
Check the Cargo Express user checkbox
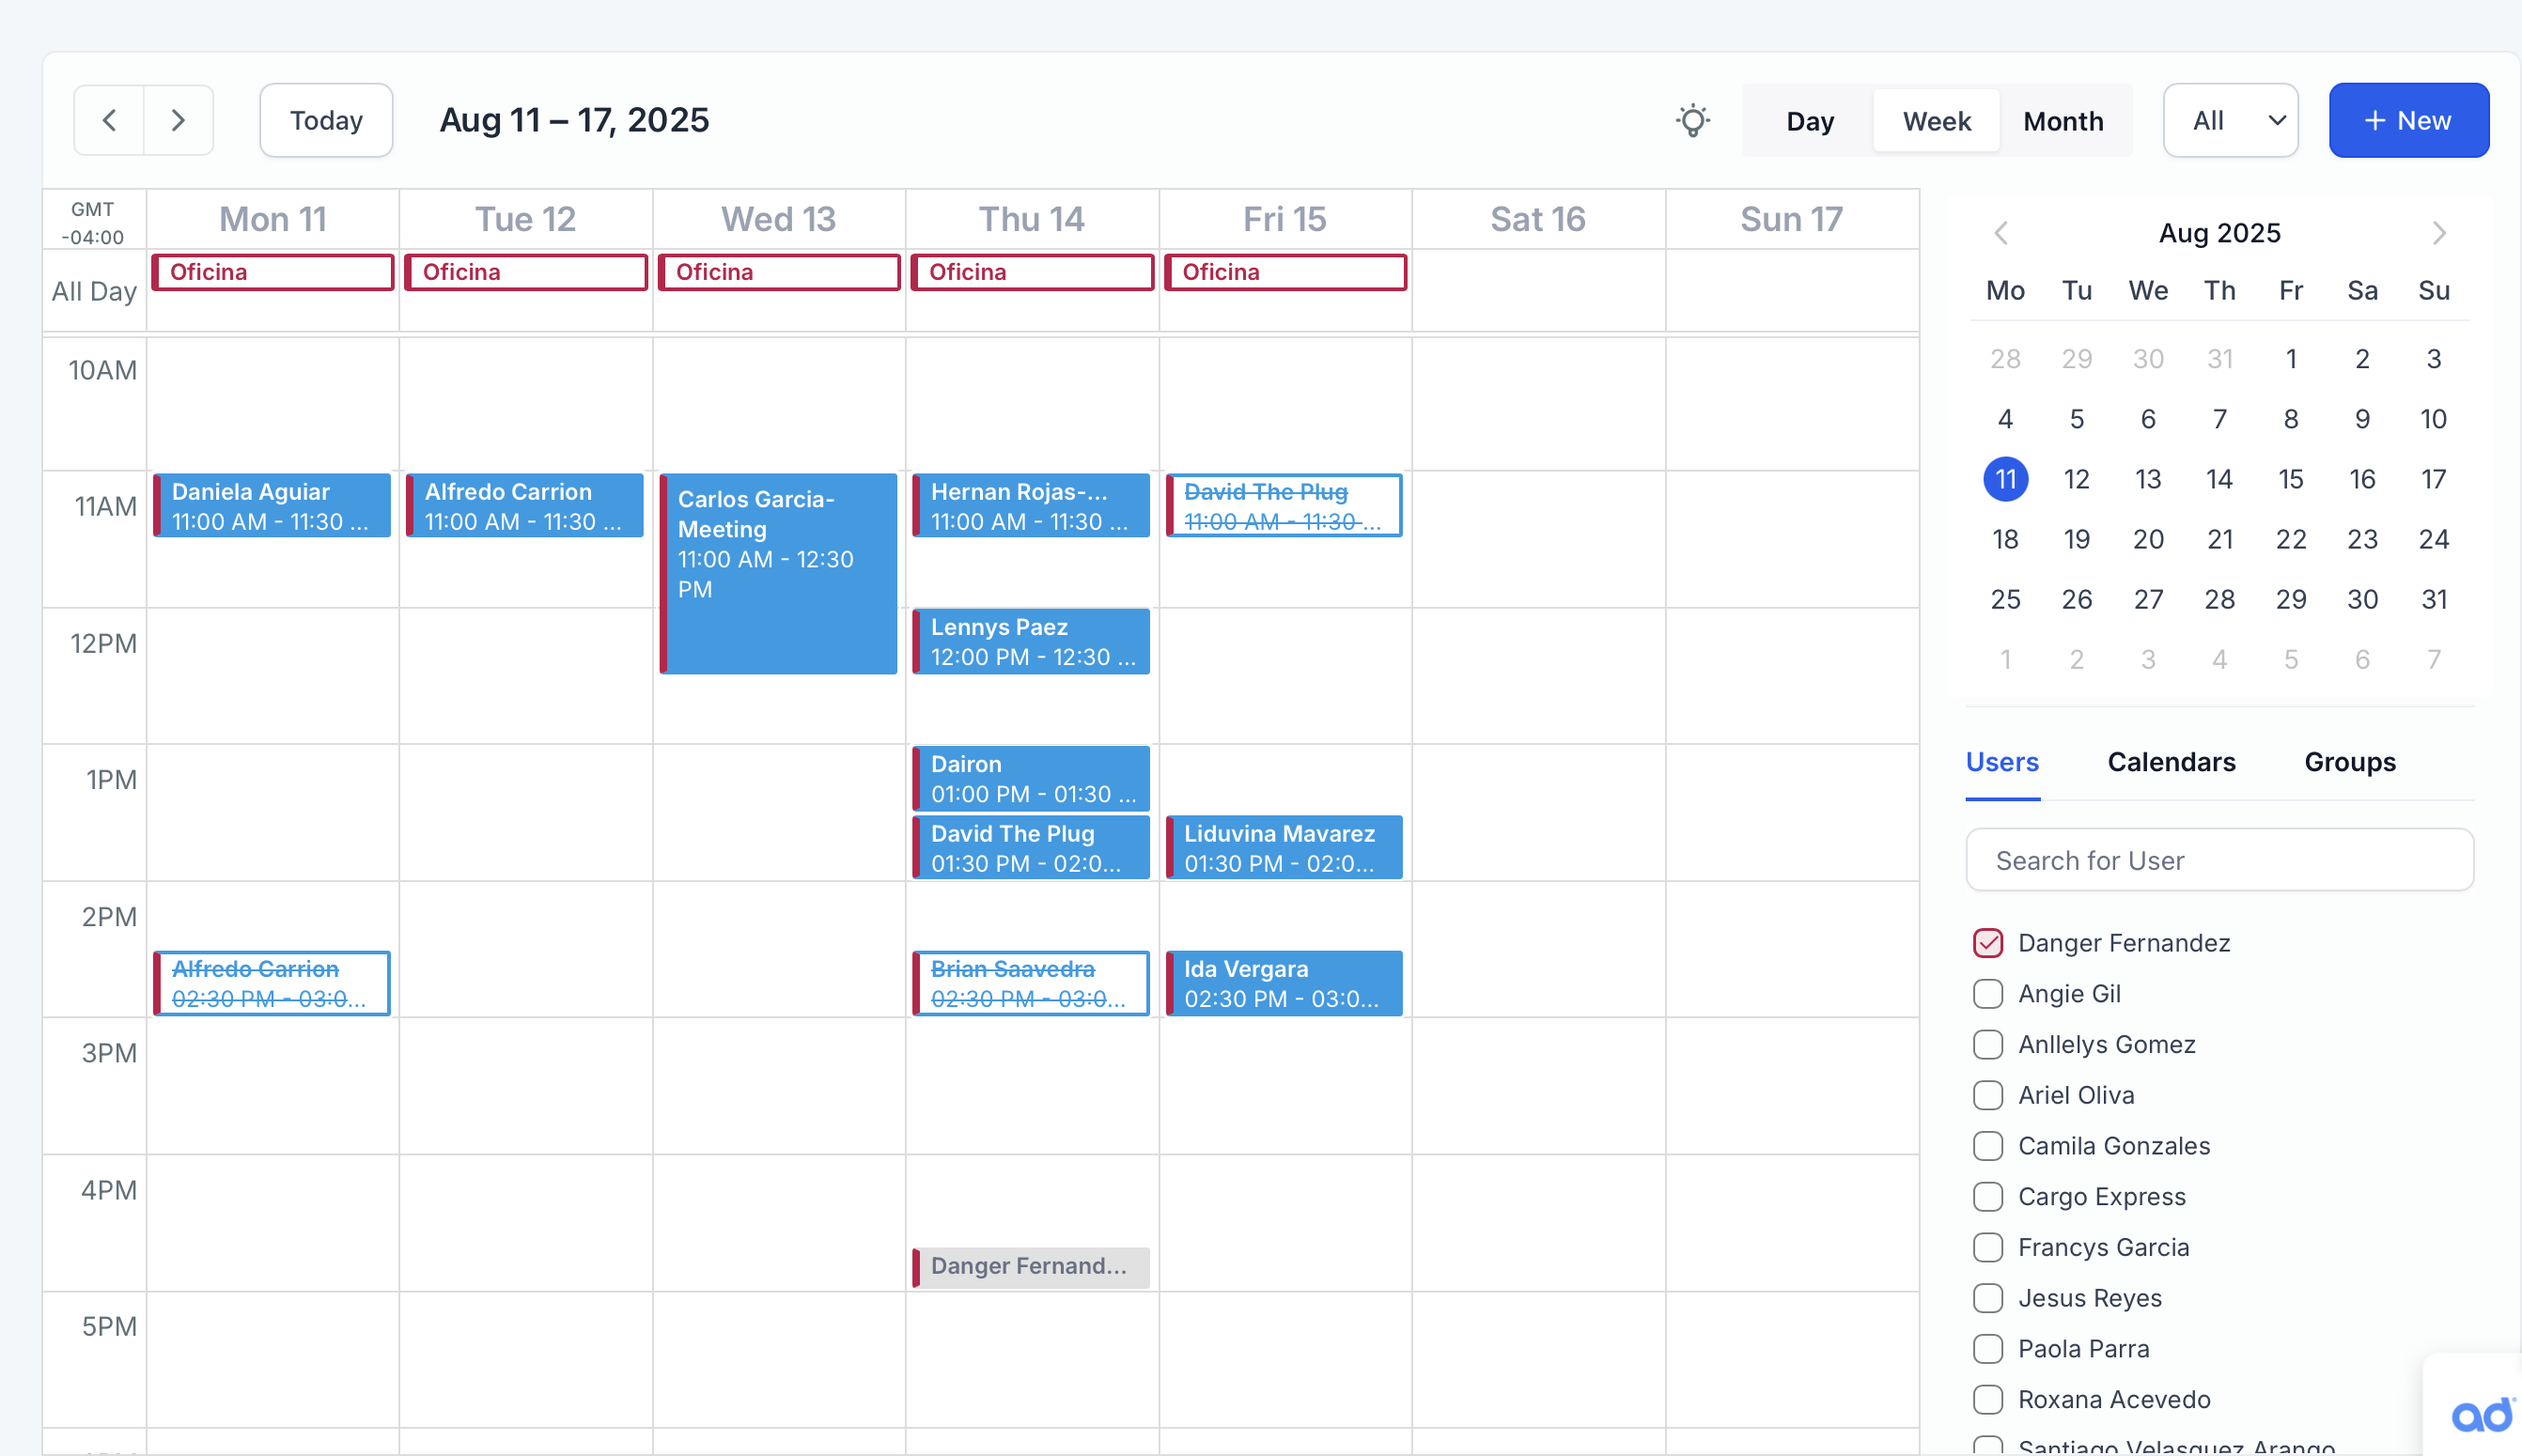1988,1196
